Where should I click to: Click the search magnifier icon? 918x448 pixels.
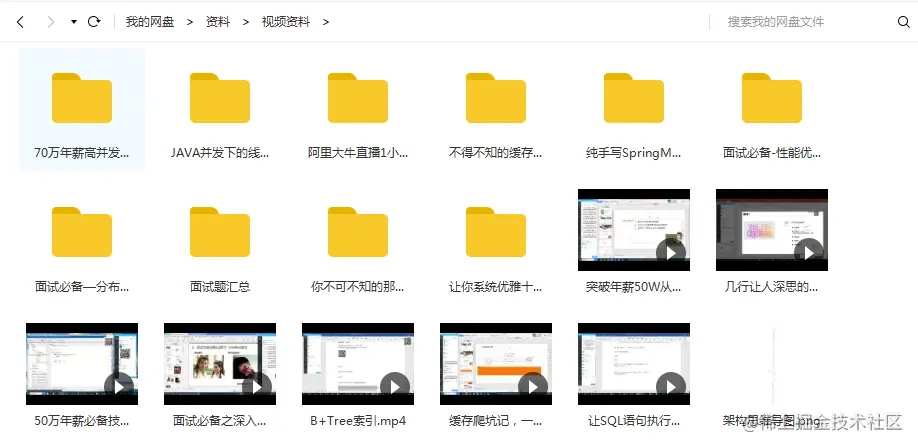903,22
